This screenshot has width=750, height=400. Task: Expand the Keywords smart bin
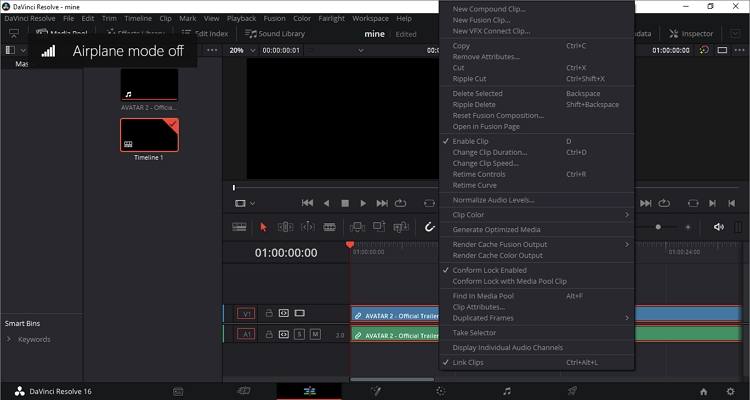[9, 339]
